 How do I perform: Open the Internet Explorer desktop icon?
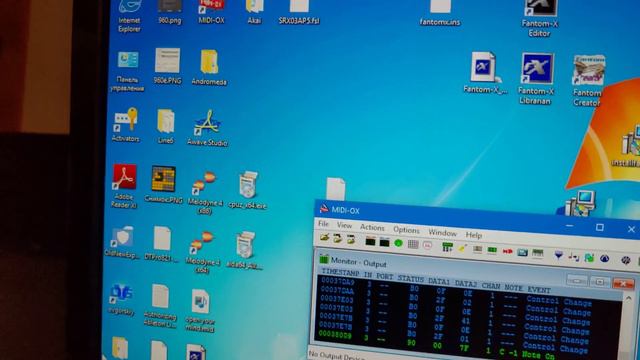coord(129,16)
